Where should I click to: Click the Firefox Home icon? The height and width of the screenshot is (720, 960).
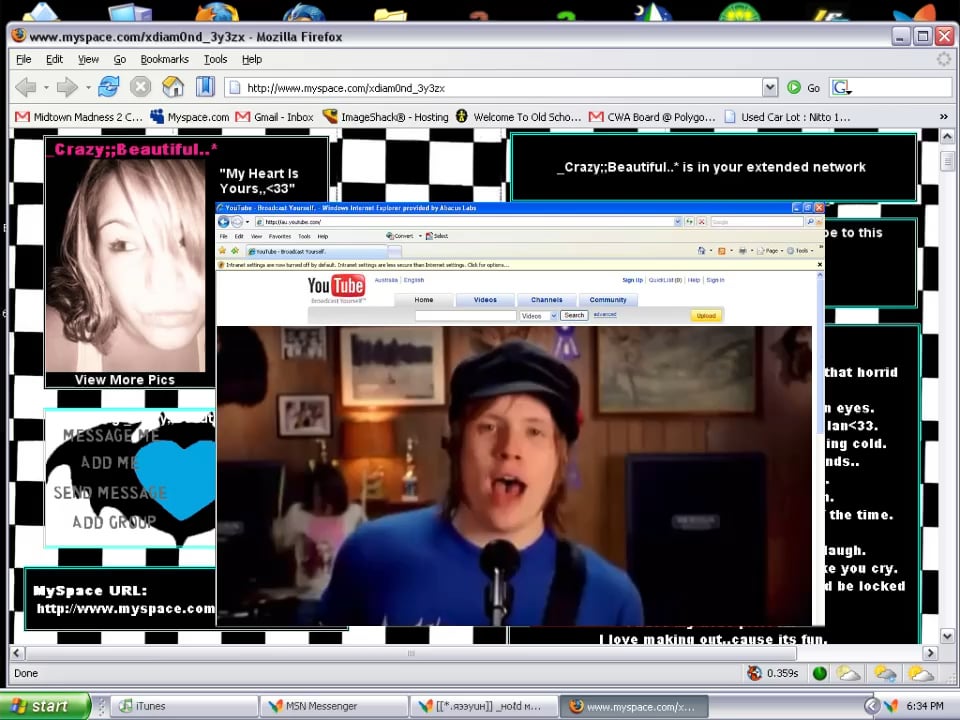(172, 87)
